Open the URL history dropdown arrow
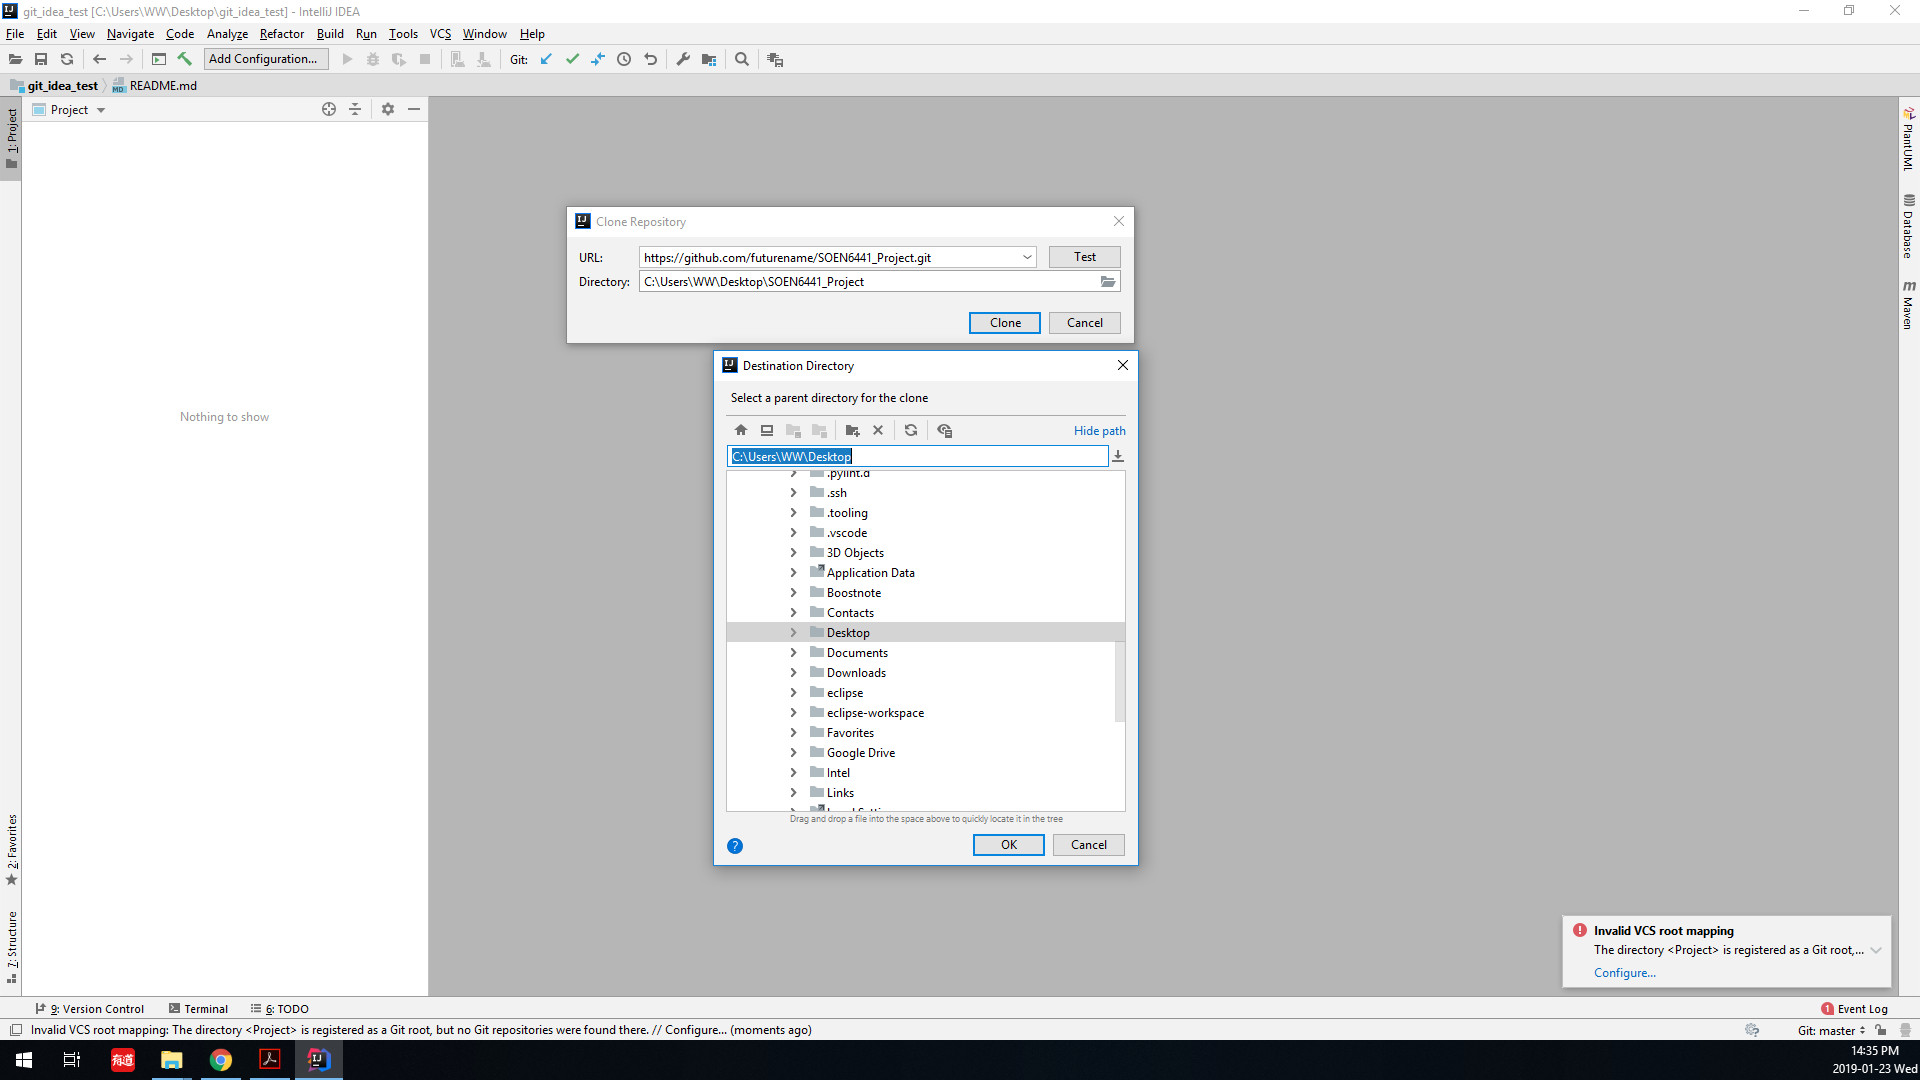Viewport: 1920px width, 1080px height. pyautogui.click(x=1027, y=258)
